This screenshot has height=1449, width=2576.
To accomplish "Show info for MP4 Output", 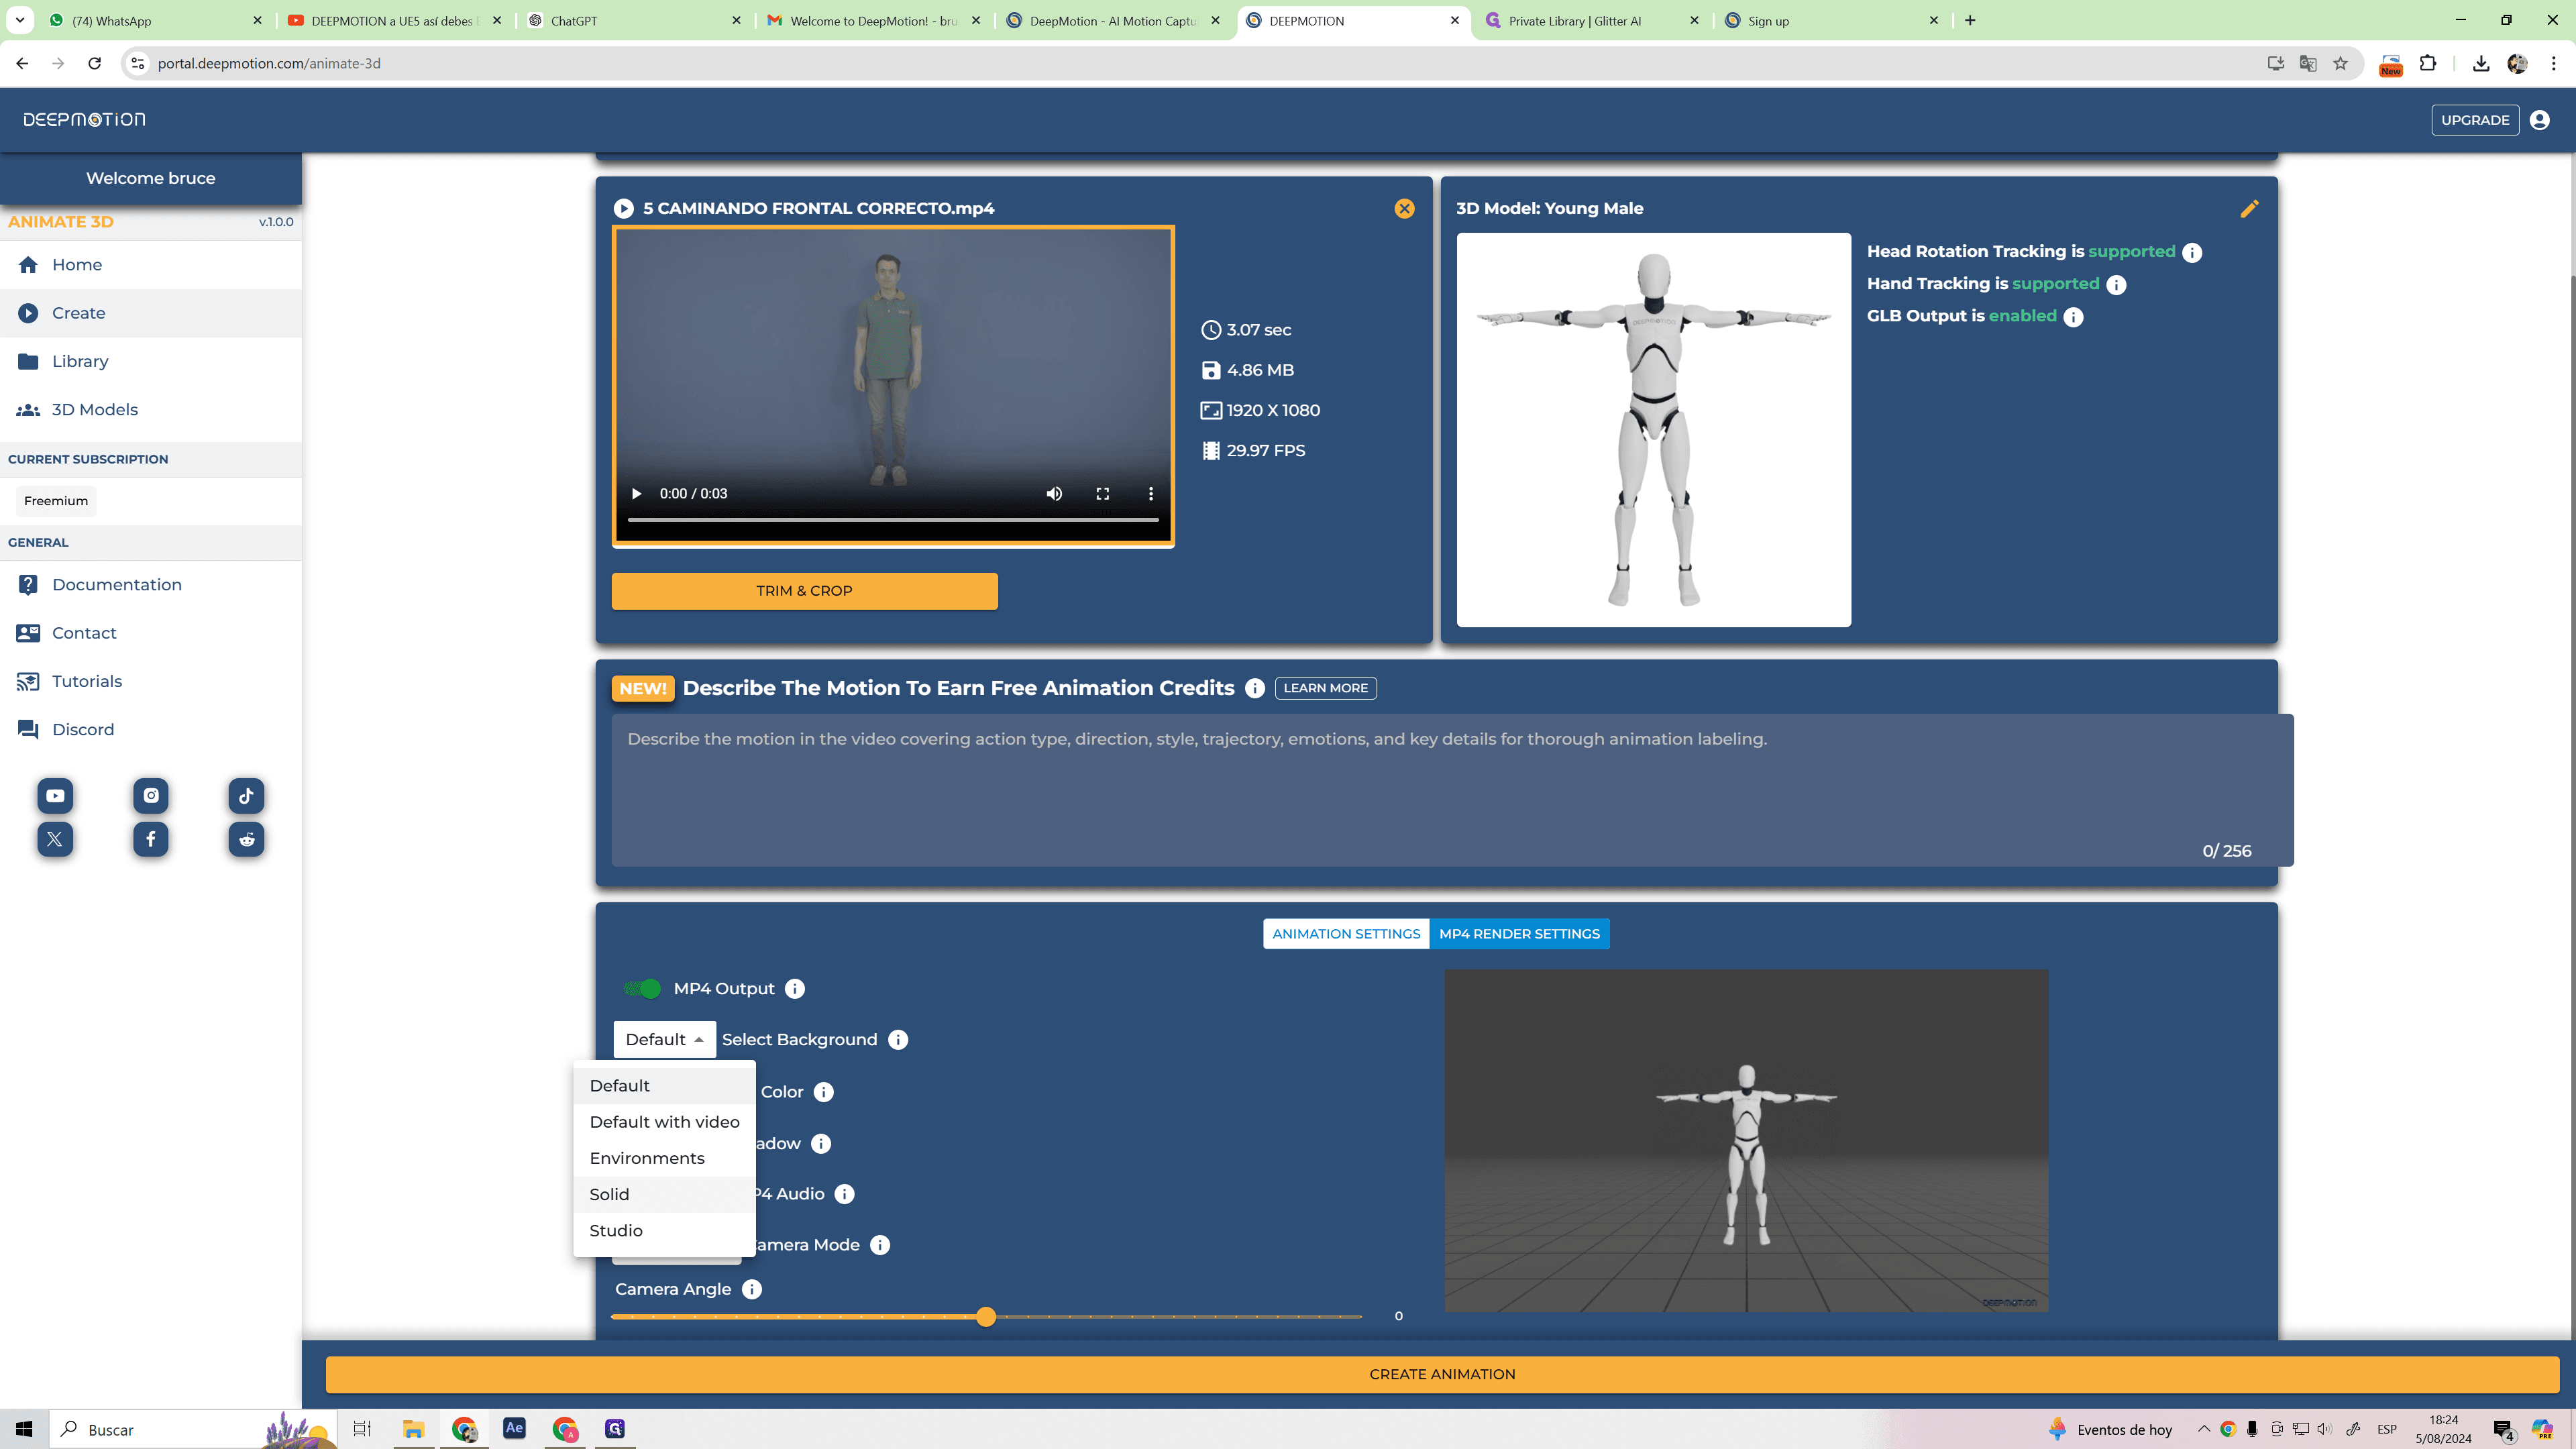I will [795, 989].
